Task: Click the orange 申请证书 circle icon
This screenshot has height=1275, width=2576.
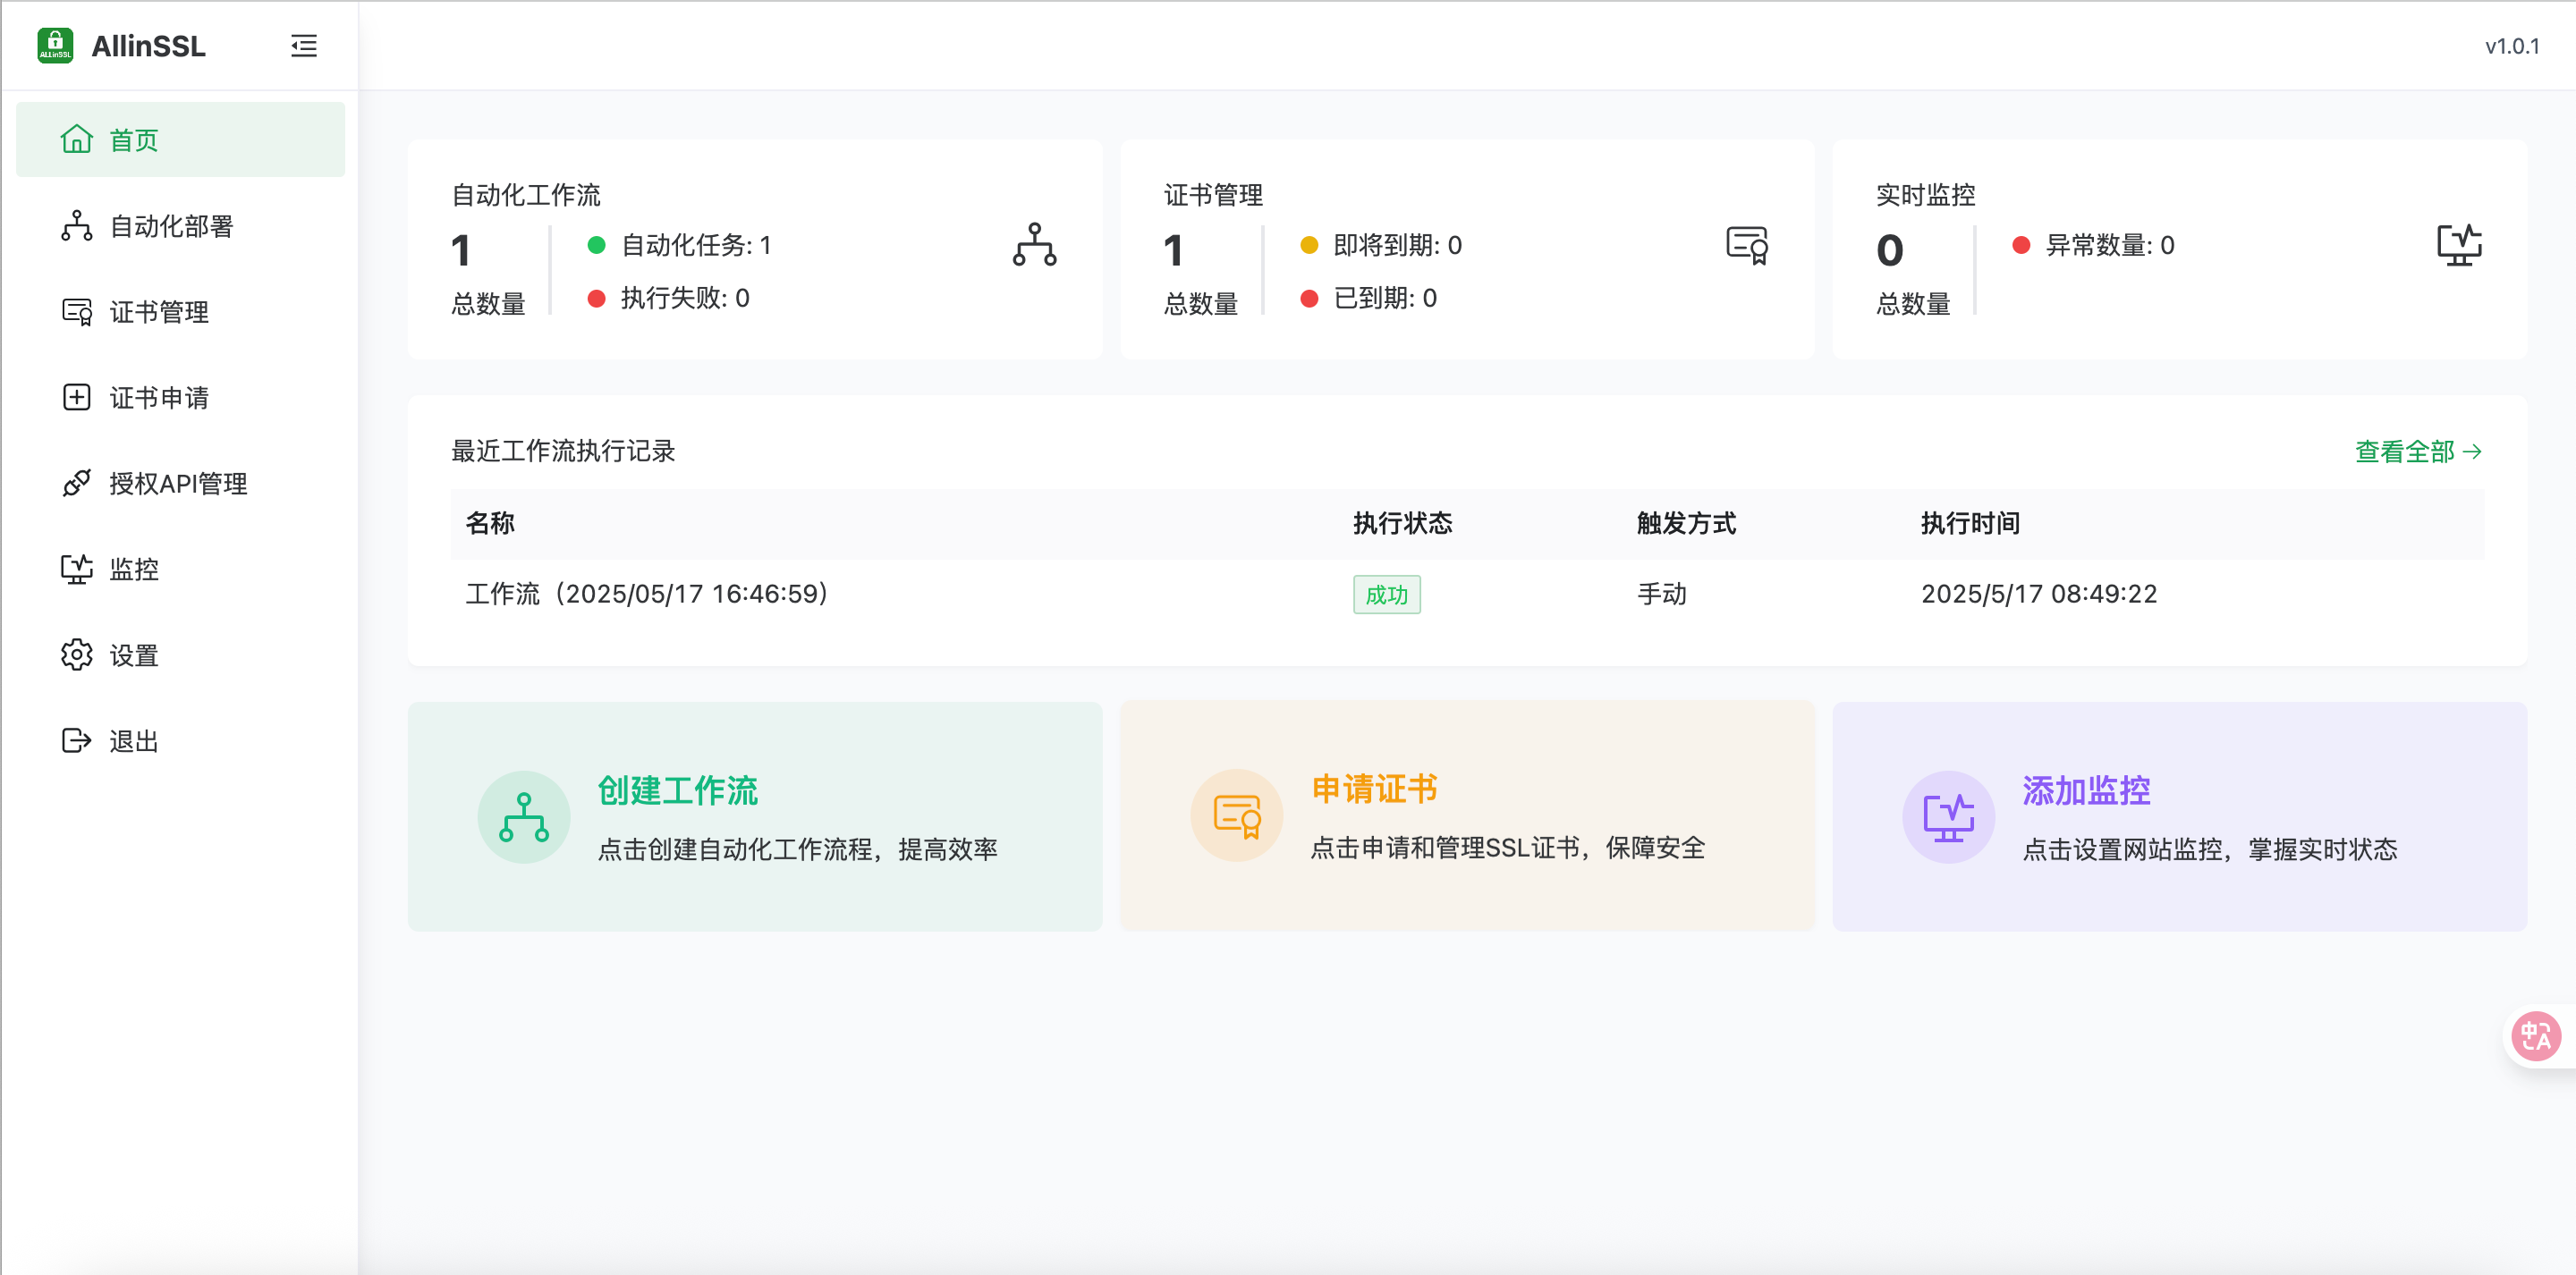Action: pyautogui.click(x=1236, y=816)
